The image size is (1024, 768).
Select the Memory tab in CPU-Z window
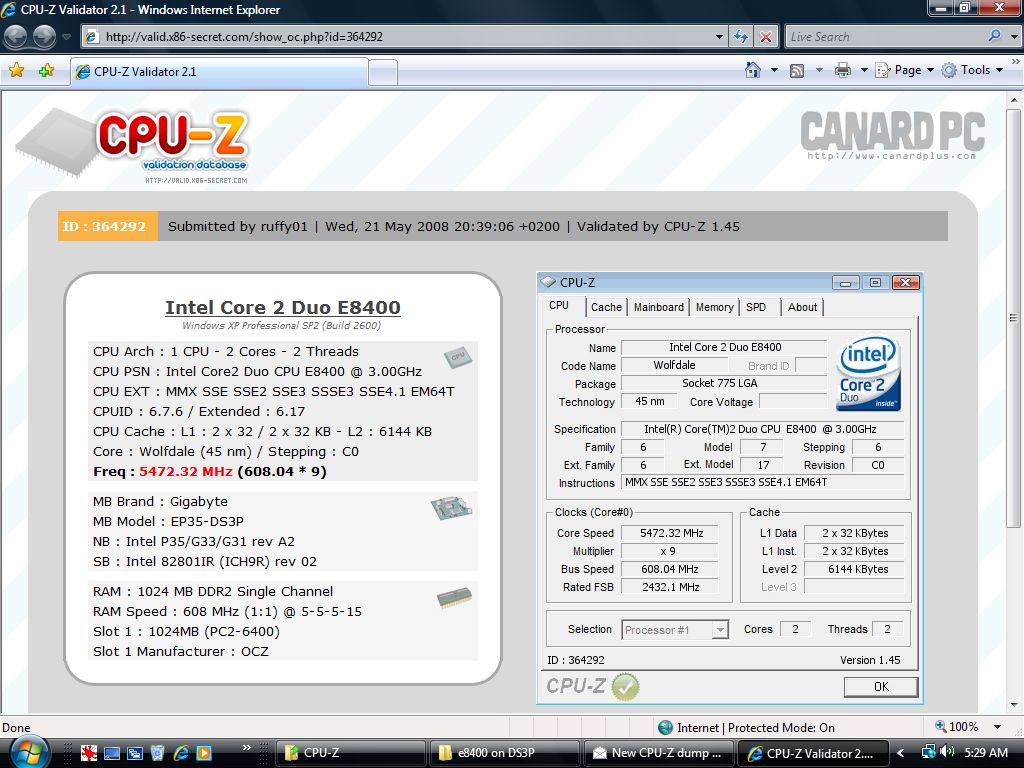714,307
